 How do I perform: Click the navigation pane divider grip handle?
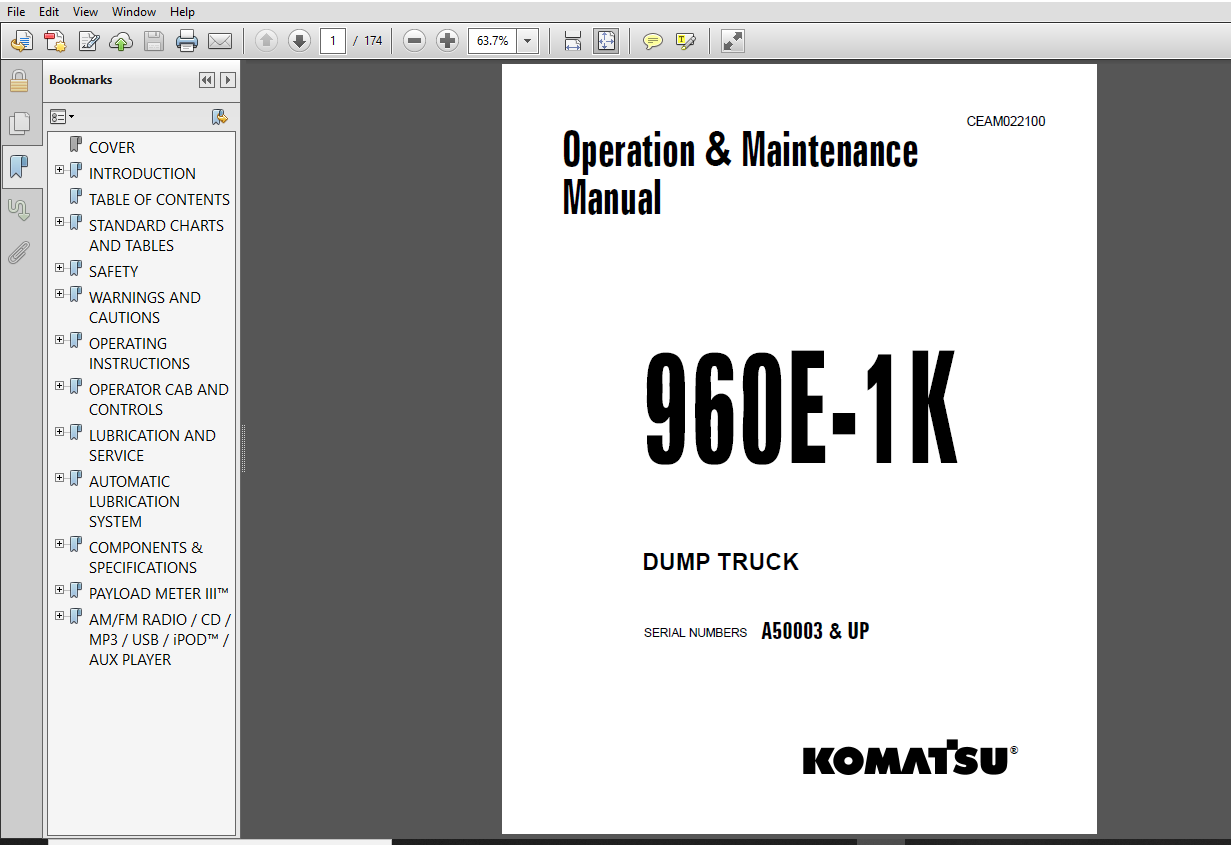243,448
